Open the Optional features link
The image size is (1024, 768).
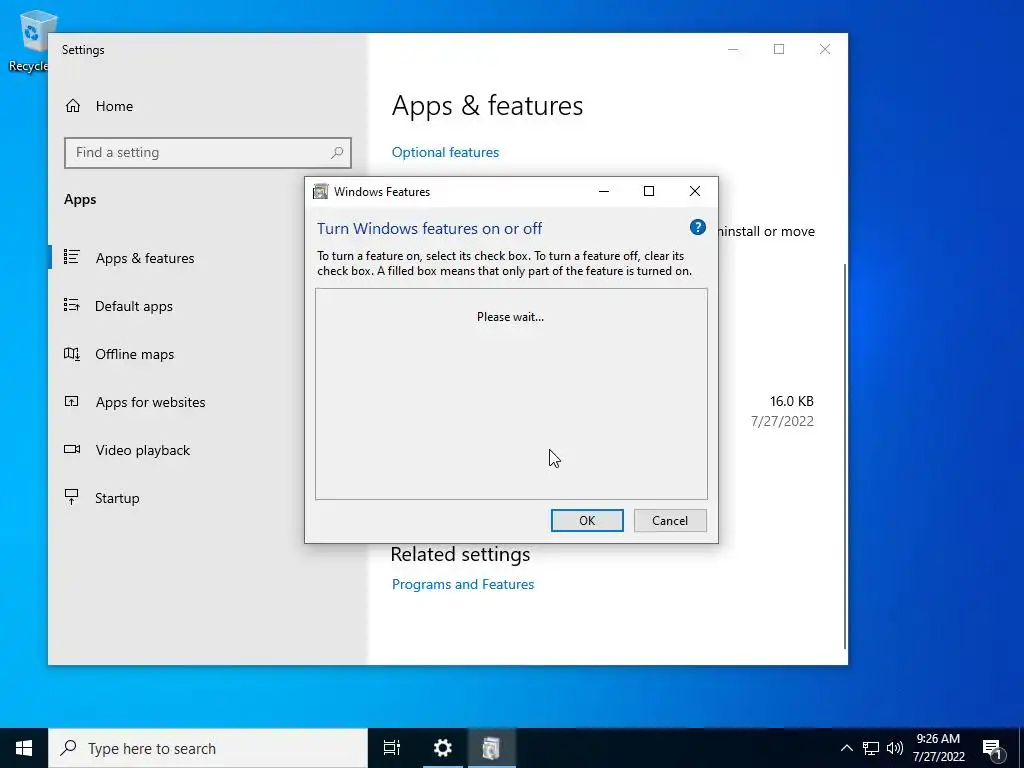(445, 152)
